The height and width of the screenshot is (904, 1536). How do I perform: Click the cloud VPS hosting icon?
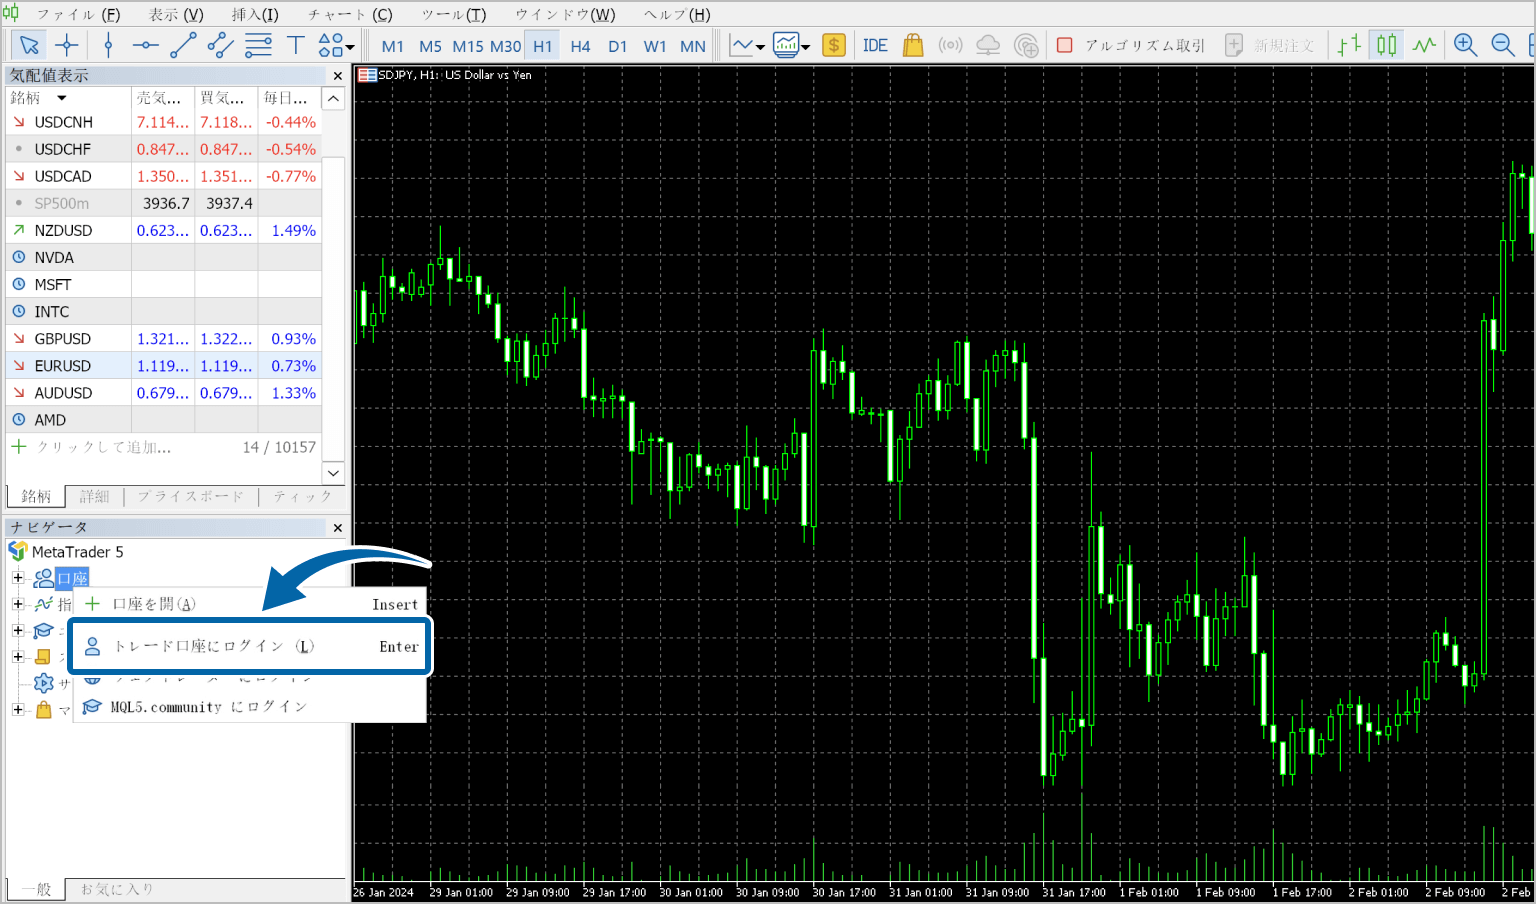coord(988,45)
